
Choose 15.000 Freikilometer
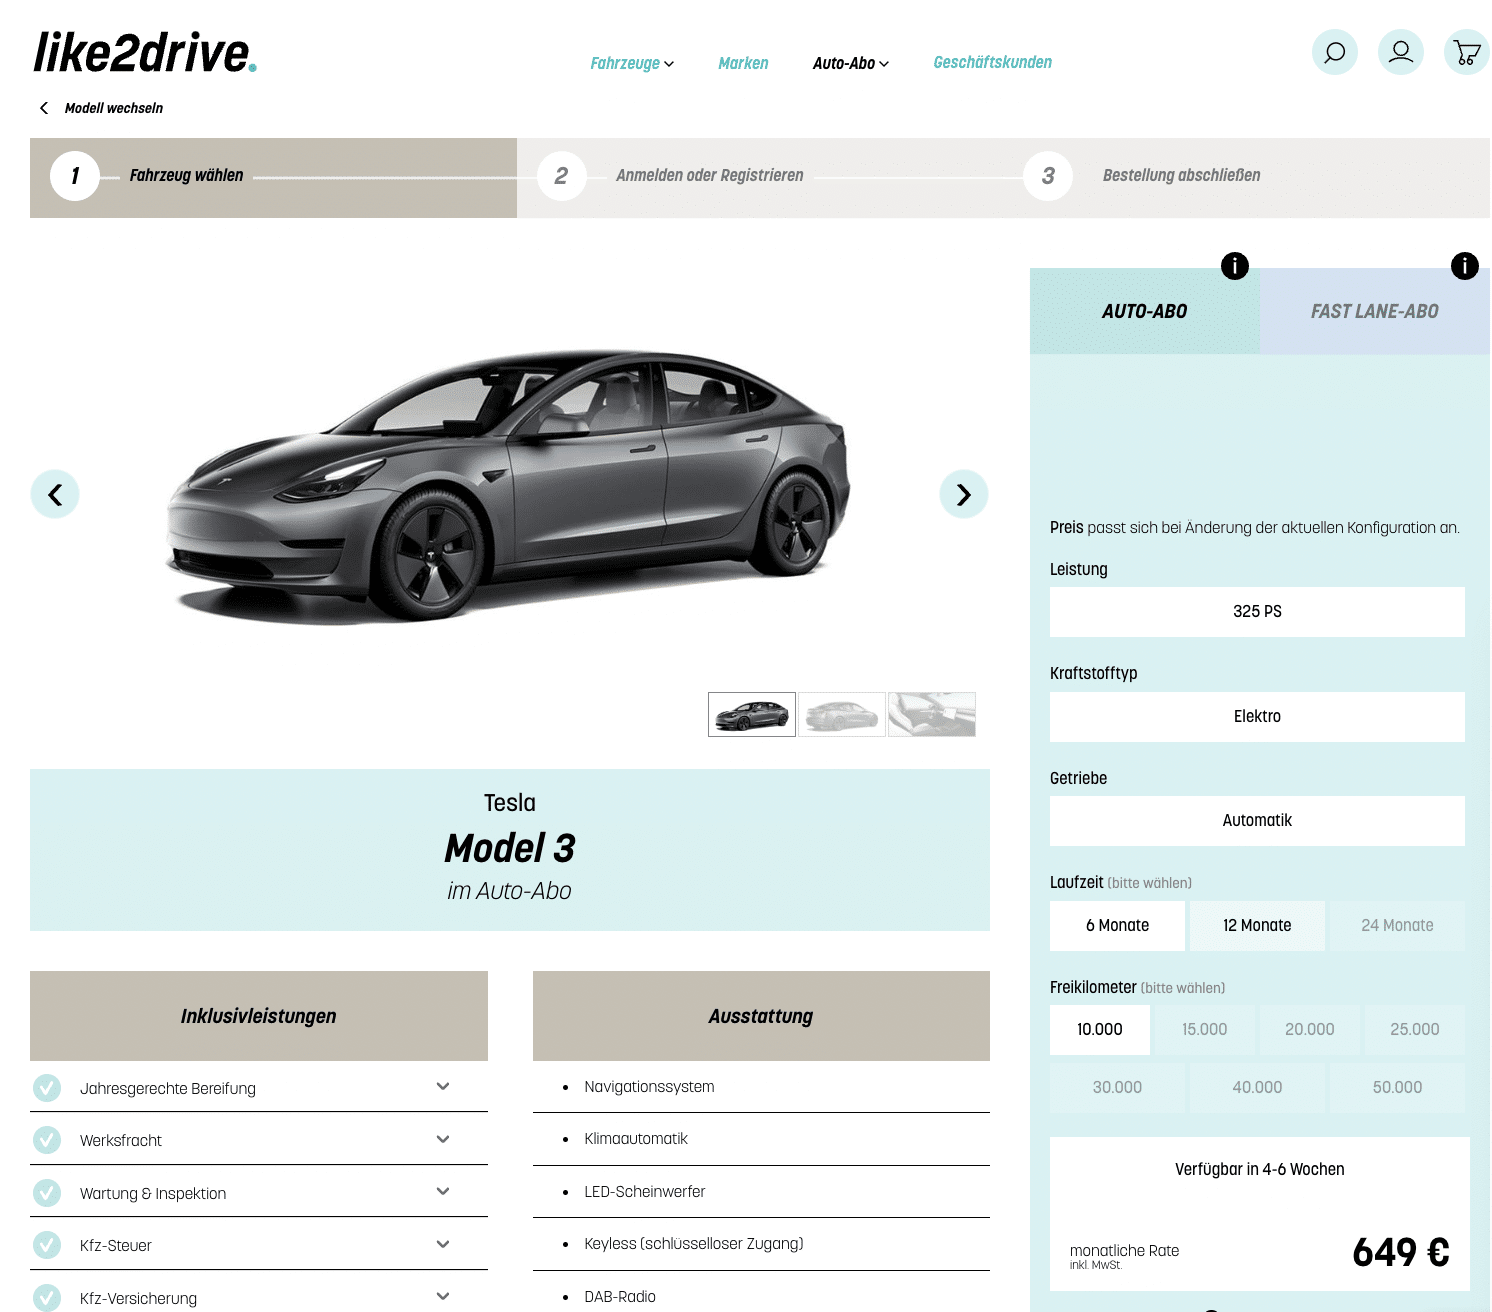tap(1205, 1030)
